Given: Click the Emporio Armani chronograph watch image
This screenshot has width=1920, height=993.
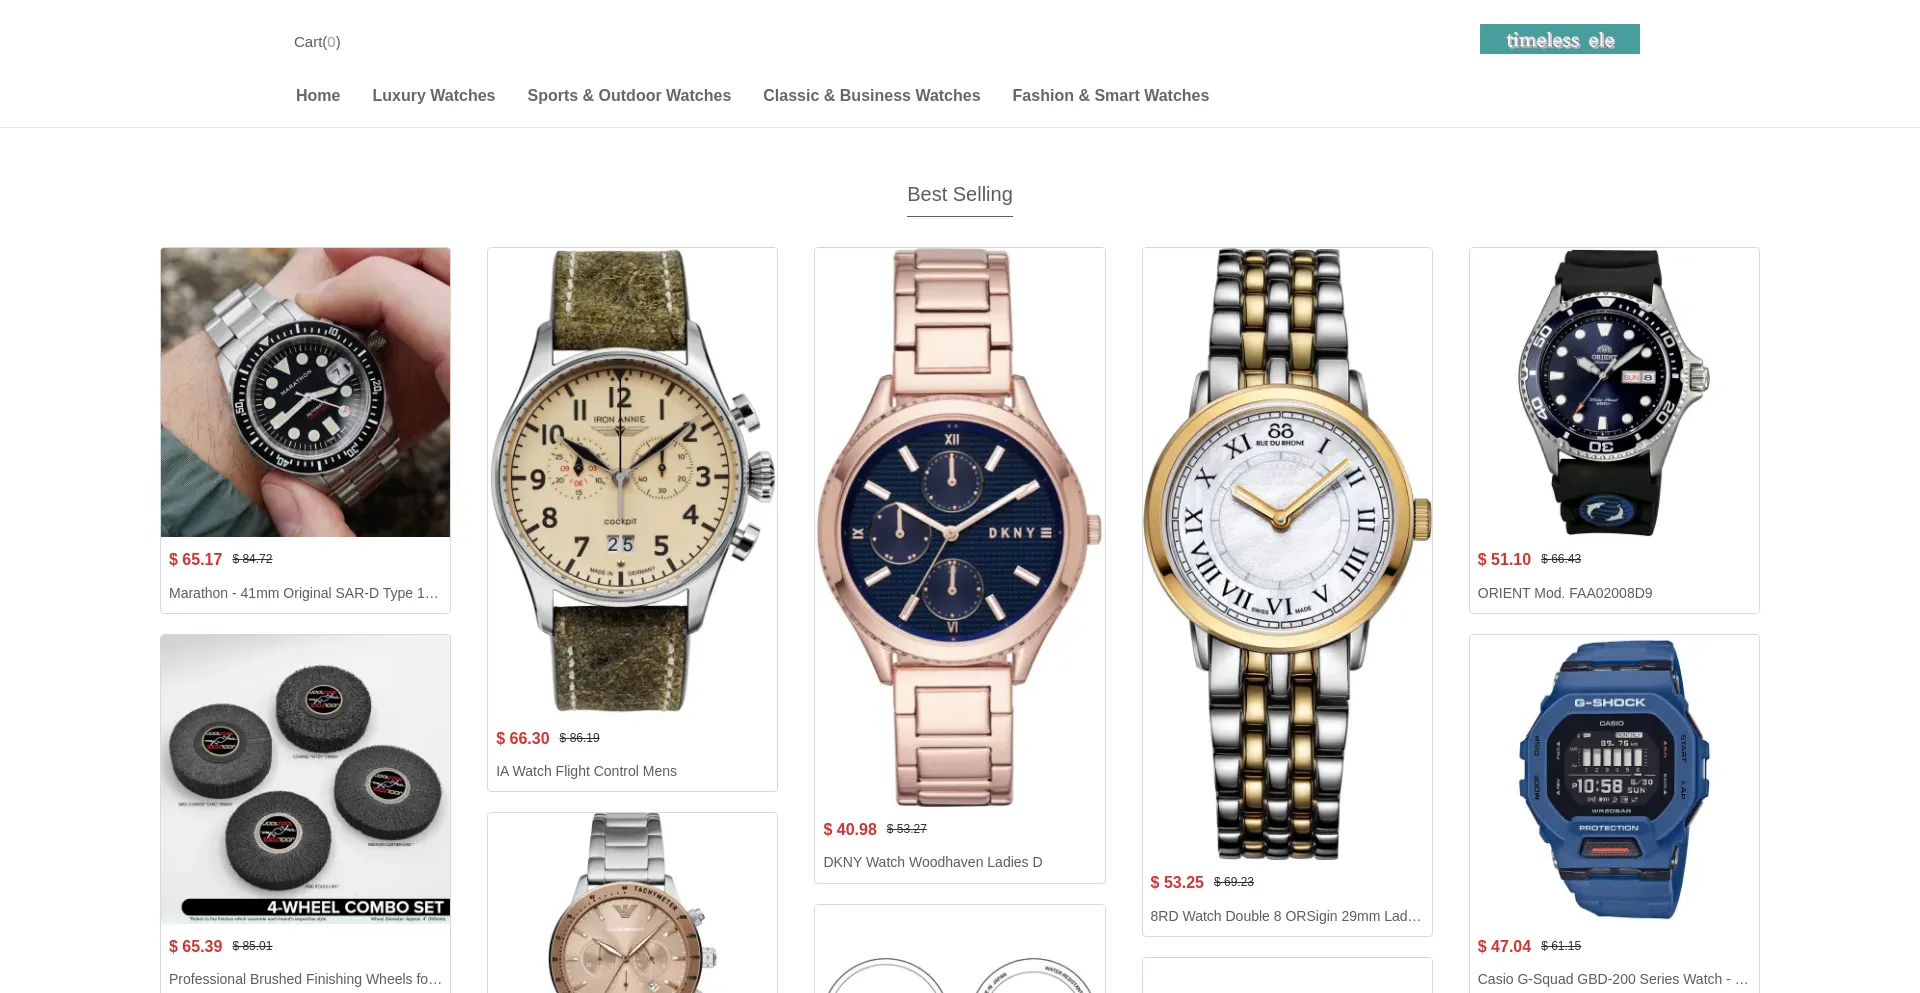Looking at the screenshot, I should 632,903.
